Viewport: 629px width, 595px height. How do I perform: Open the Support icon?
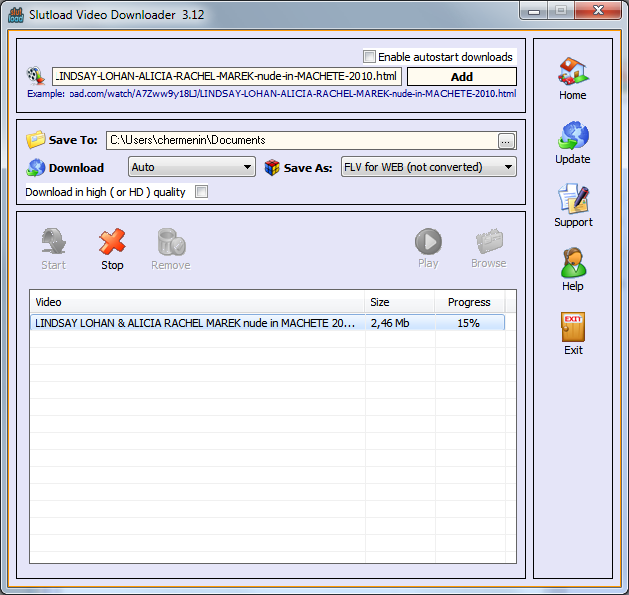pyautogui.click(x=573, y=198)
